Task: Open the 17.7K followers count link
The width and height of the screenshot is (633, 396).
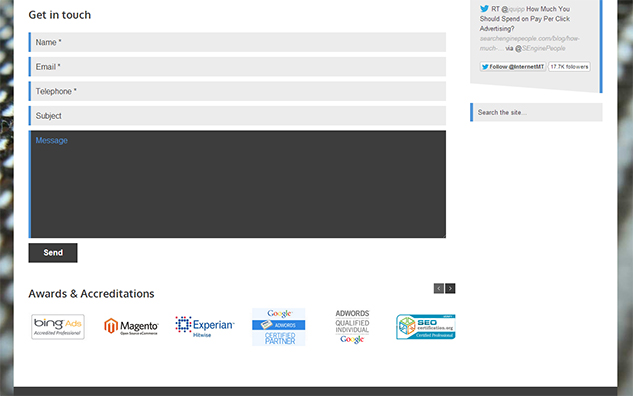Action: pyautogui.click(x=569, y=67)
